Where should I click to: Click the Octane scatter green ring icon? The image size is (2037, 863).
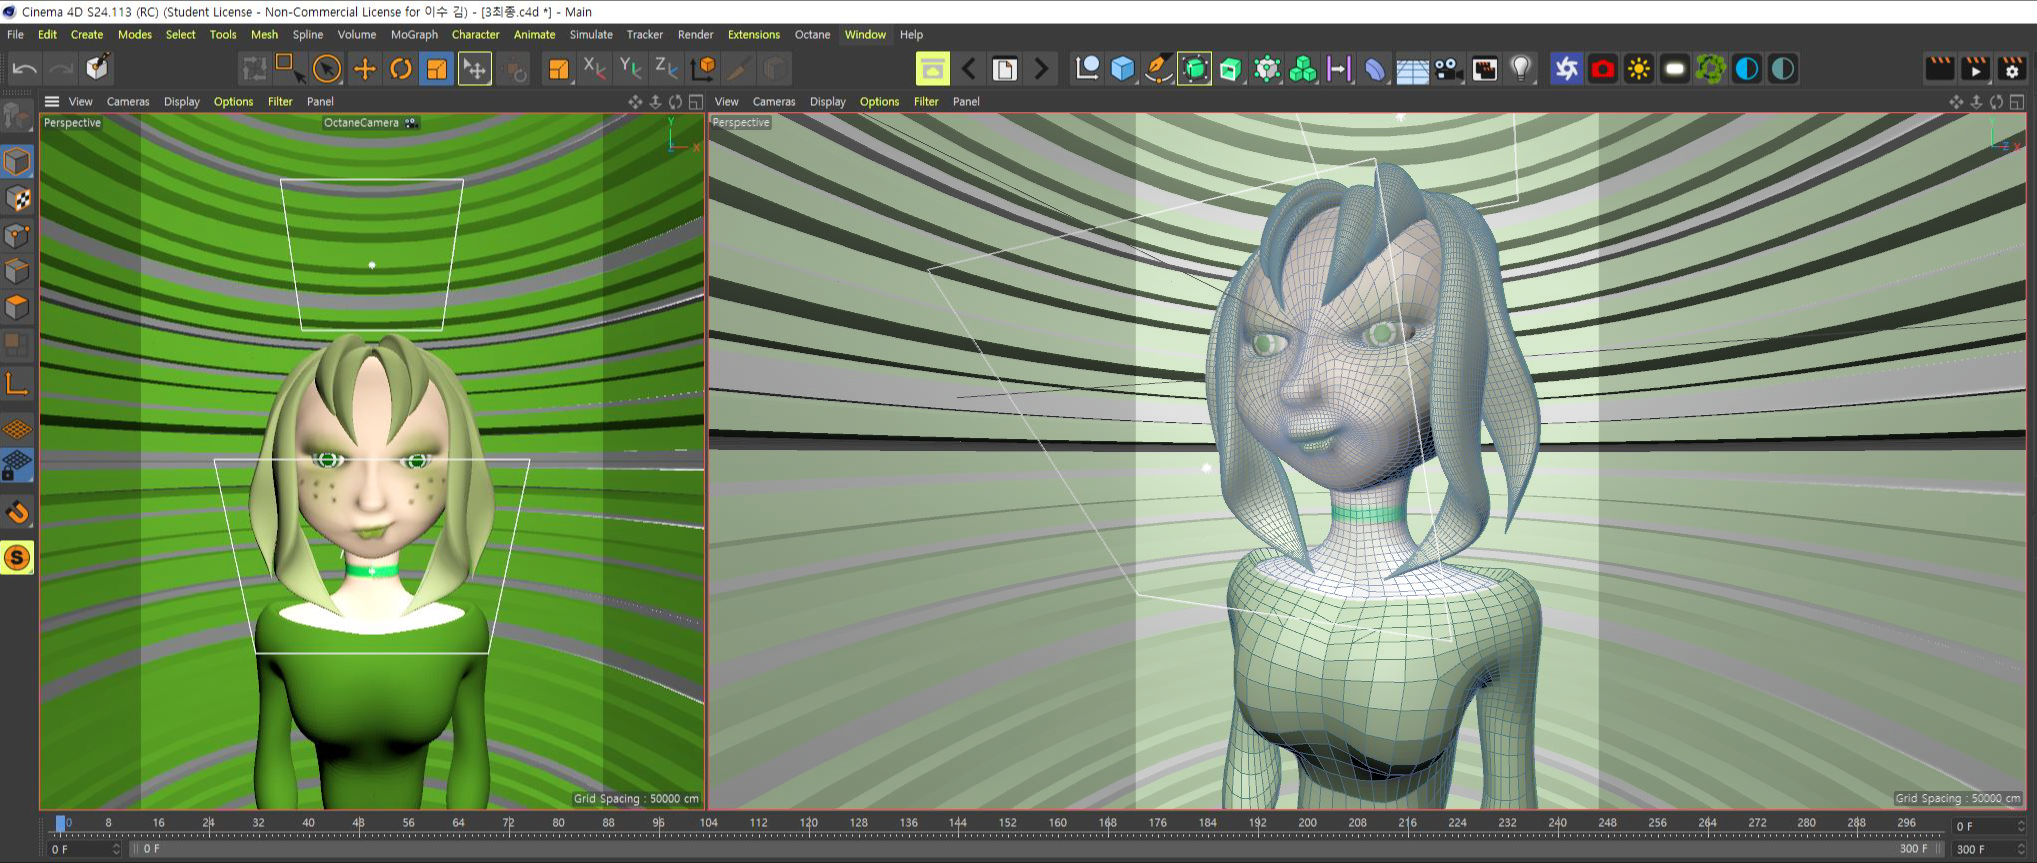tap(1711, 68)
